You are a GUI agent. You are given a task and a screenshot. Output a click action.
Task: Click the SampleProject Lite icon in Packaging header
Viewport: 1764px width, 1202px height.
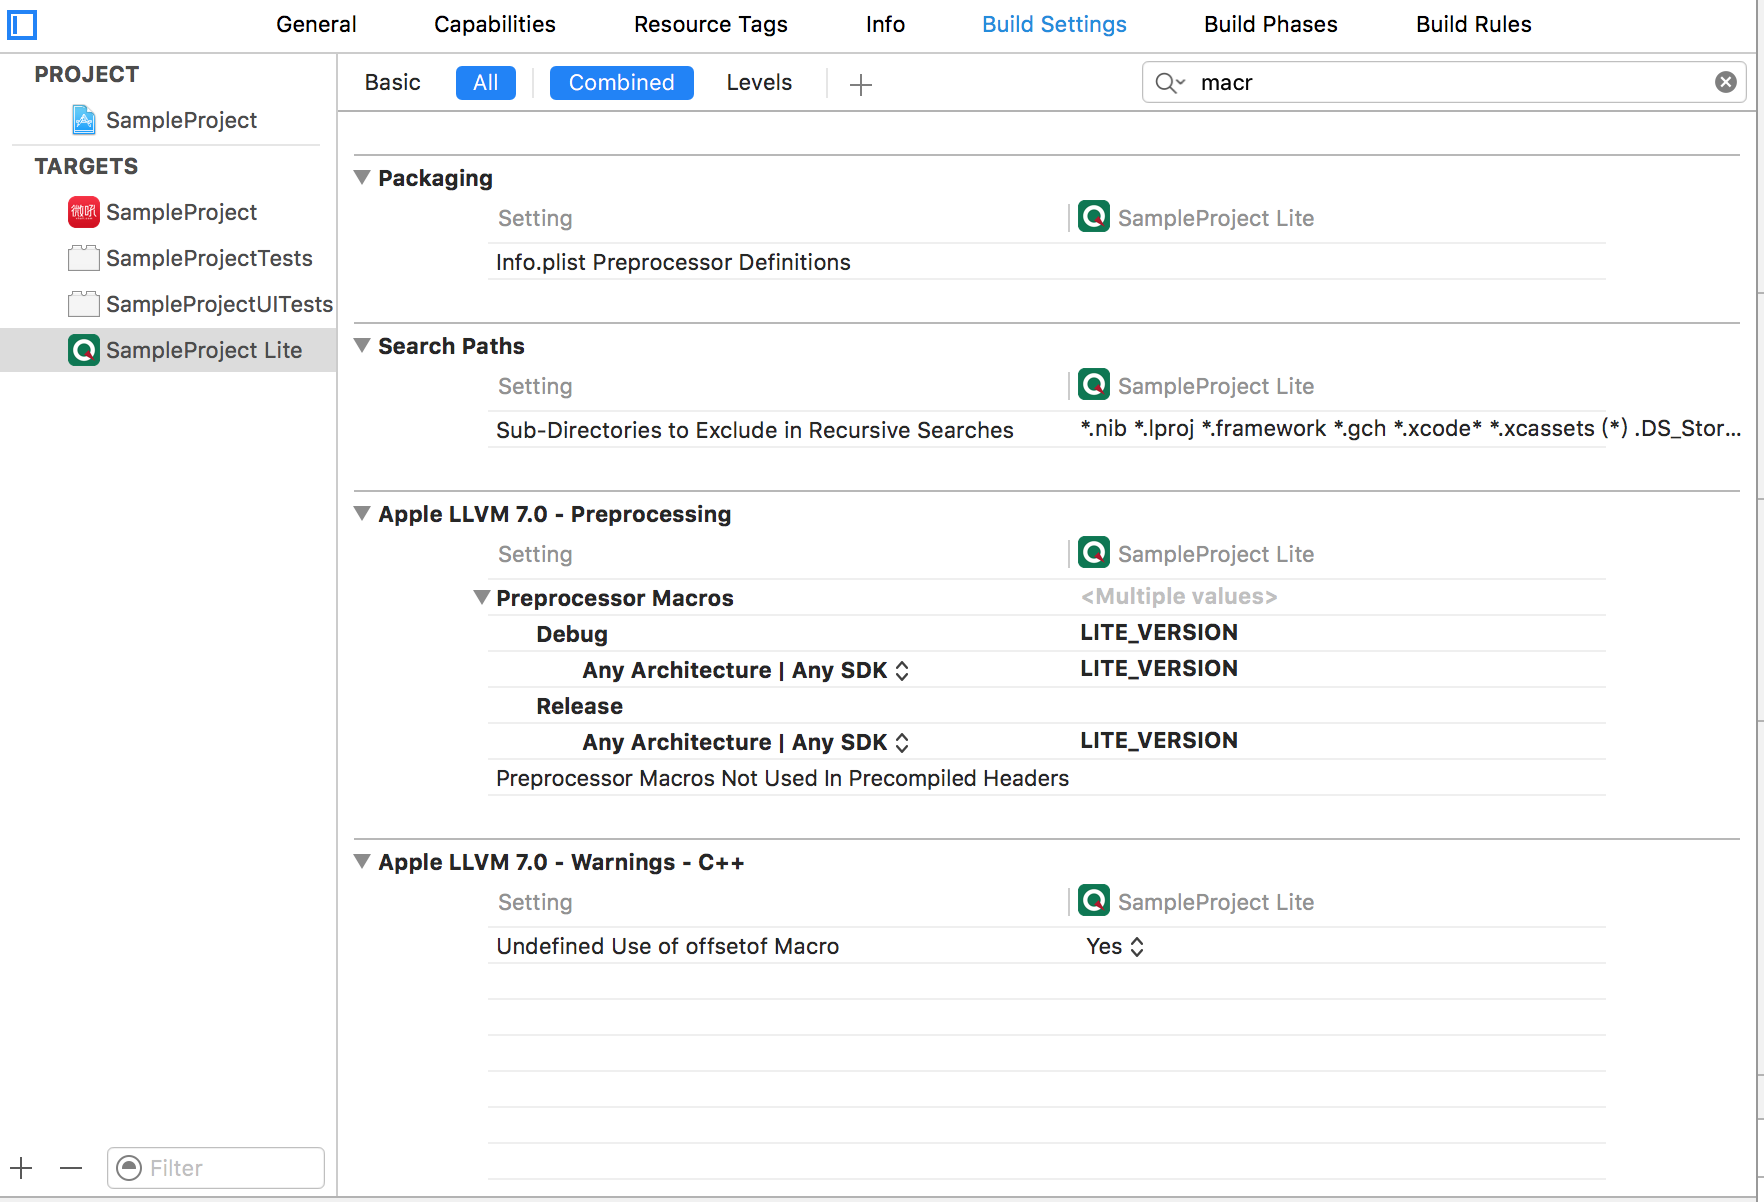1094,217
